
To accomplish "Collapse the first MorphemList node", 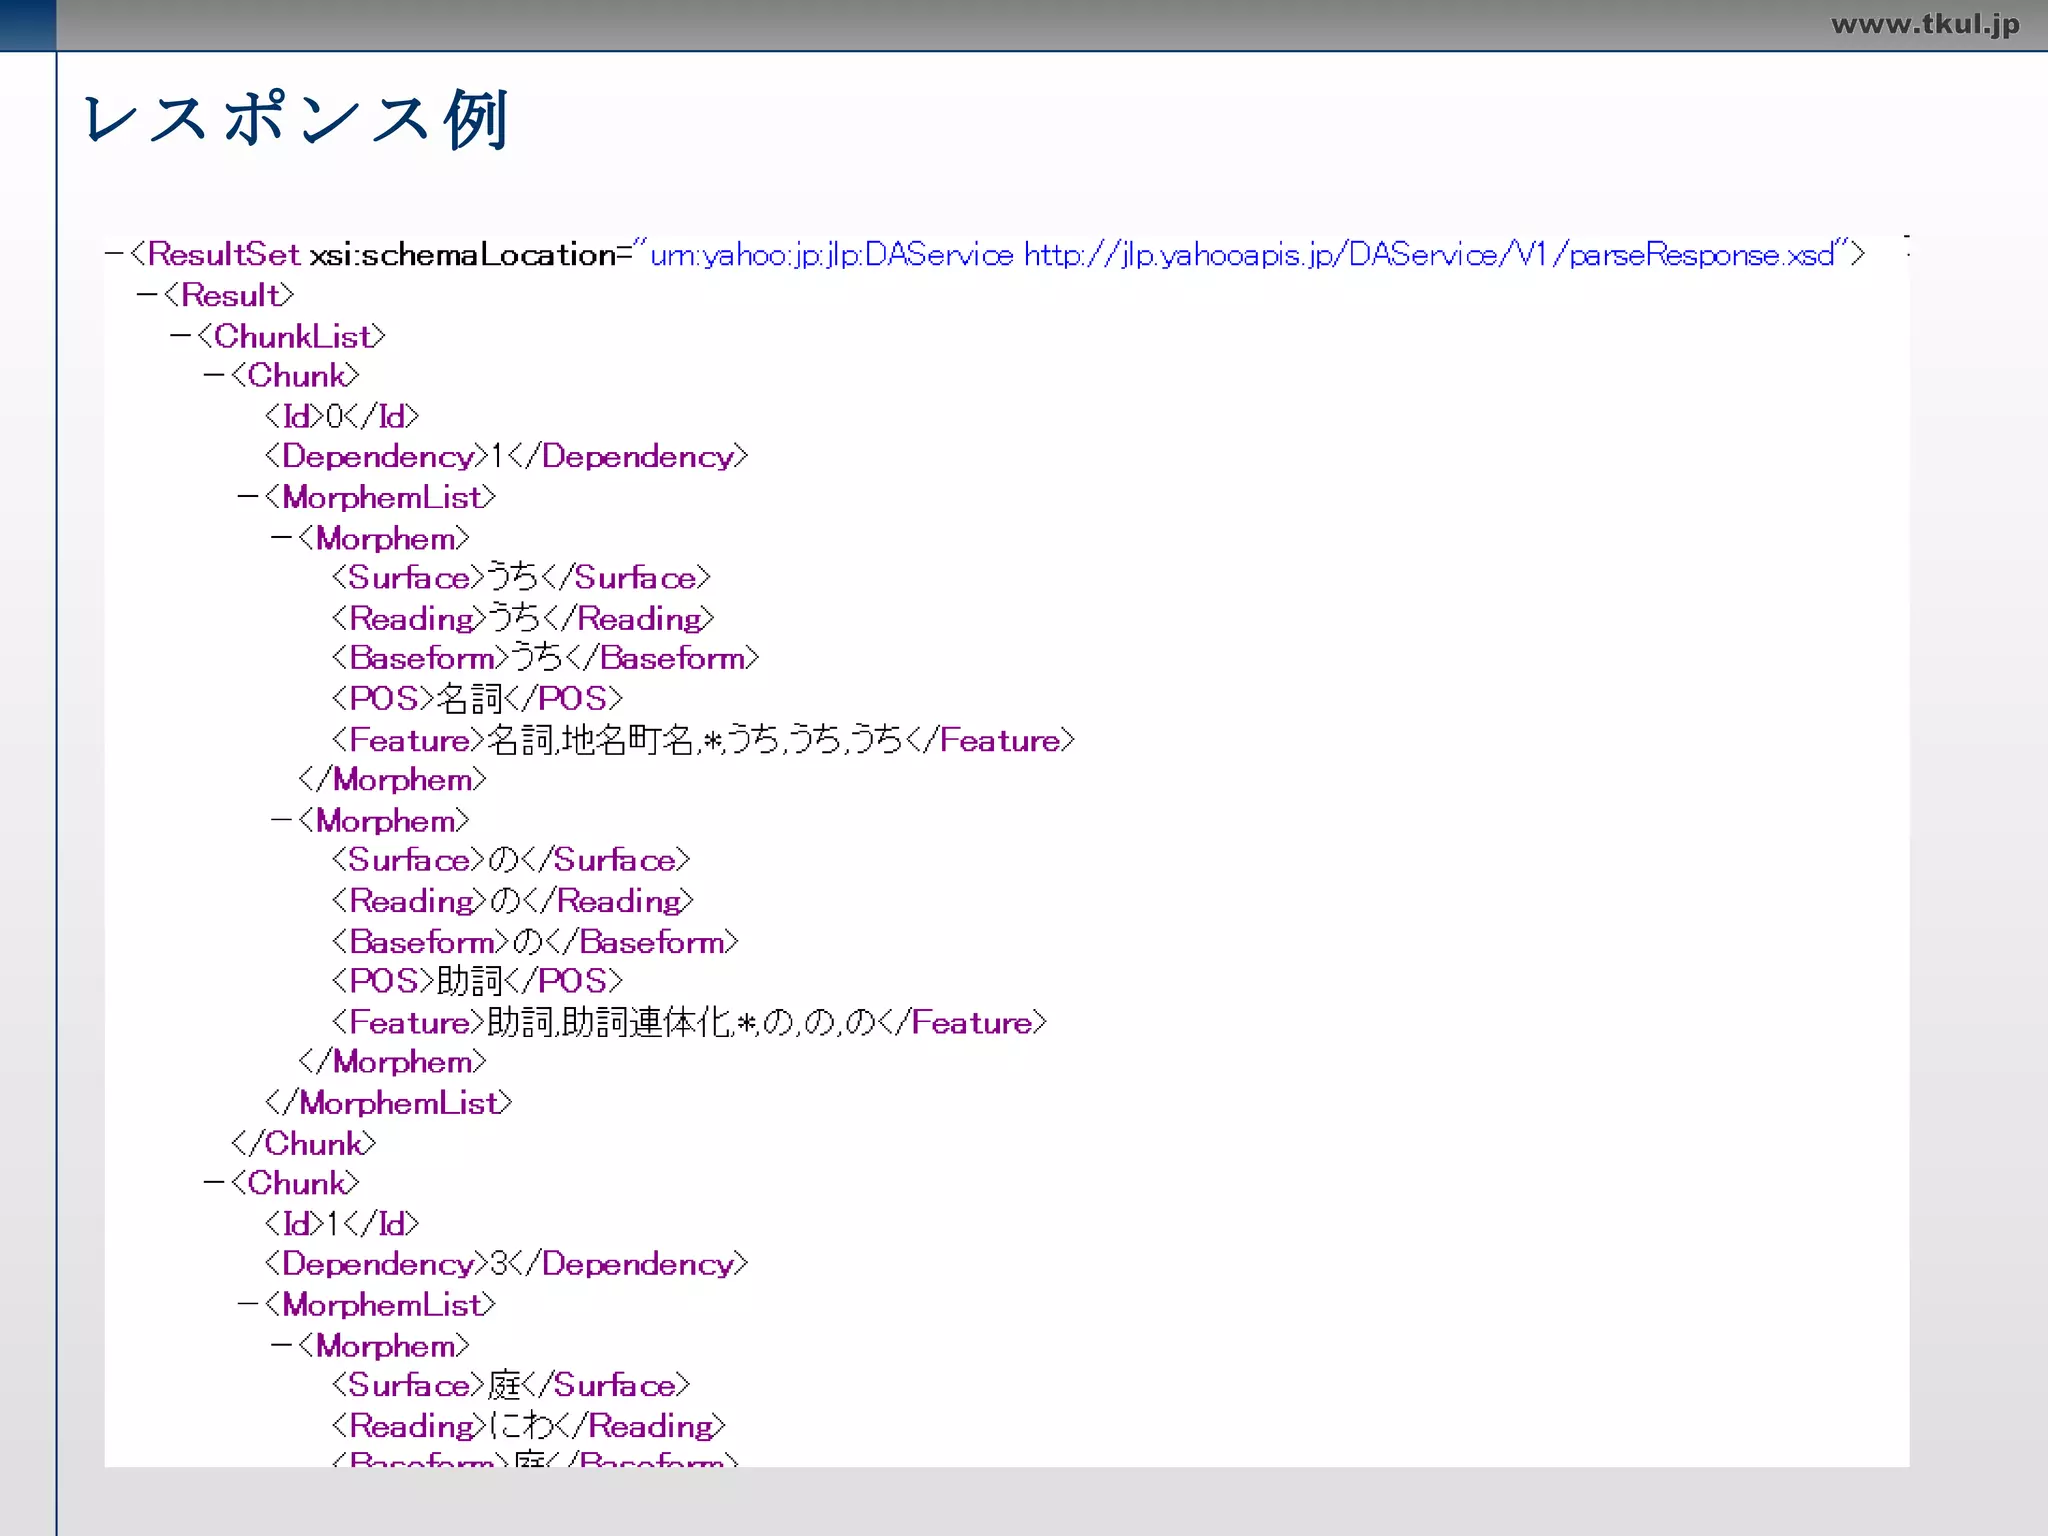I will coord(248,497).
